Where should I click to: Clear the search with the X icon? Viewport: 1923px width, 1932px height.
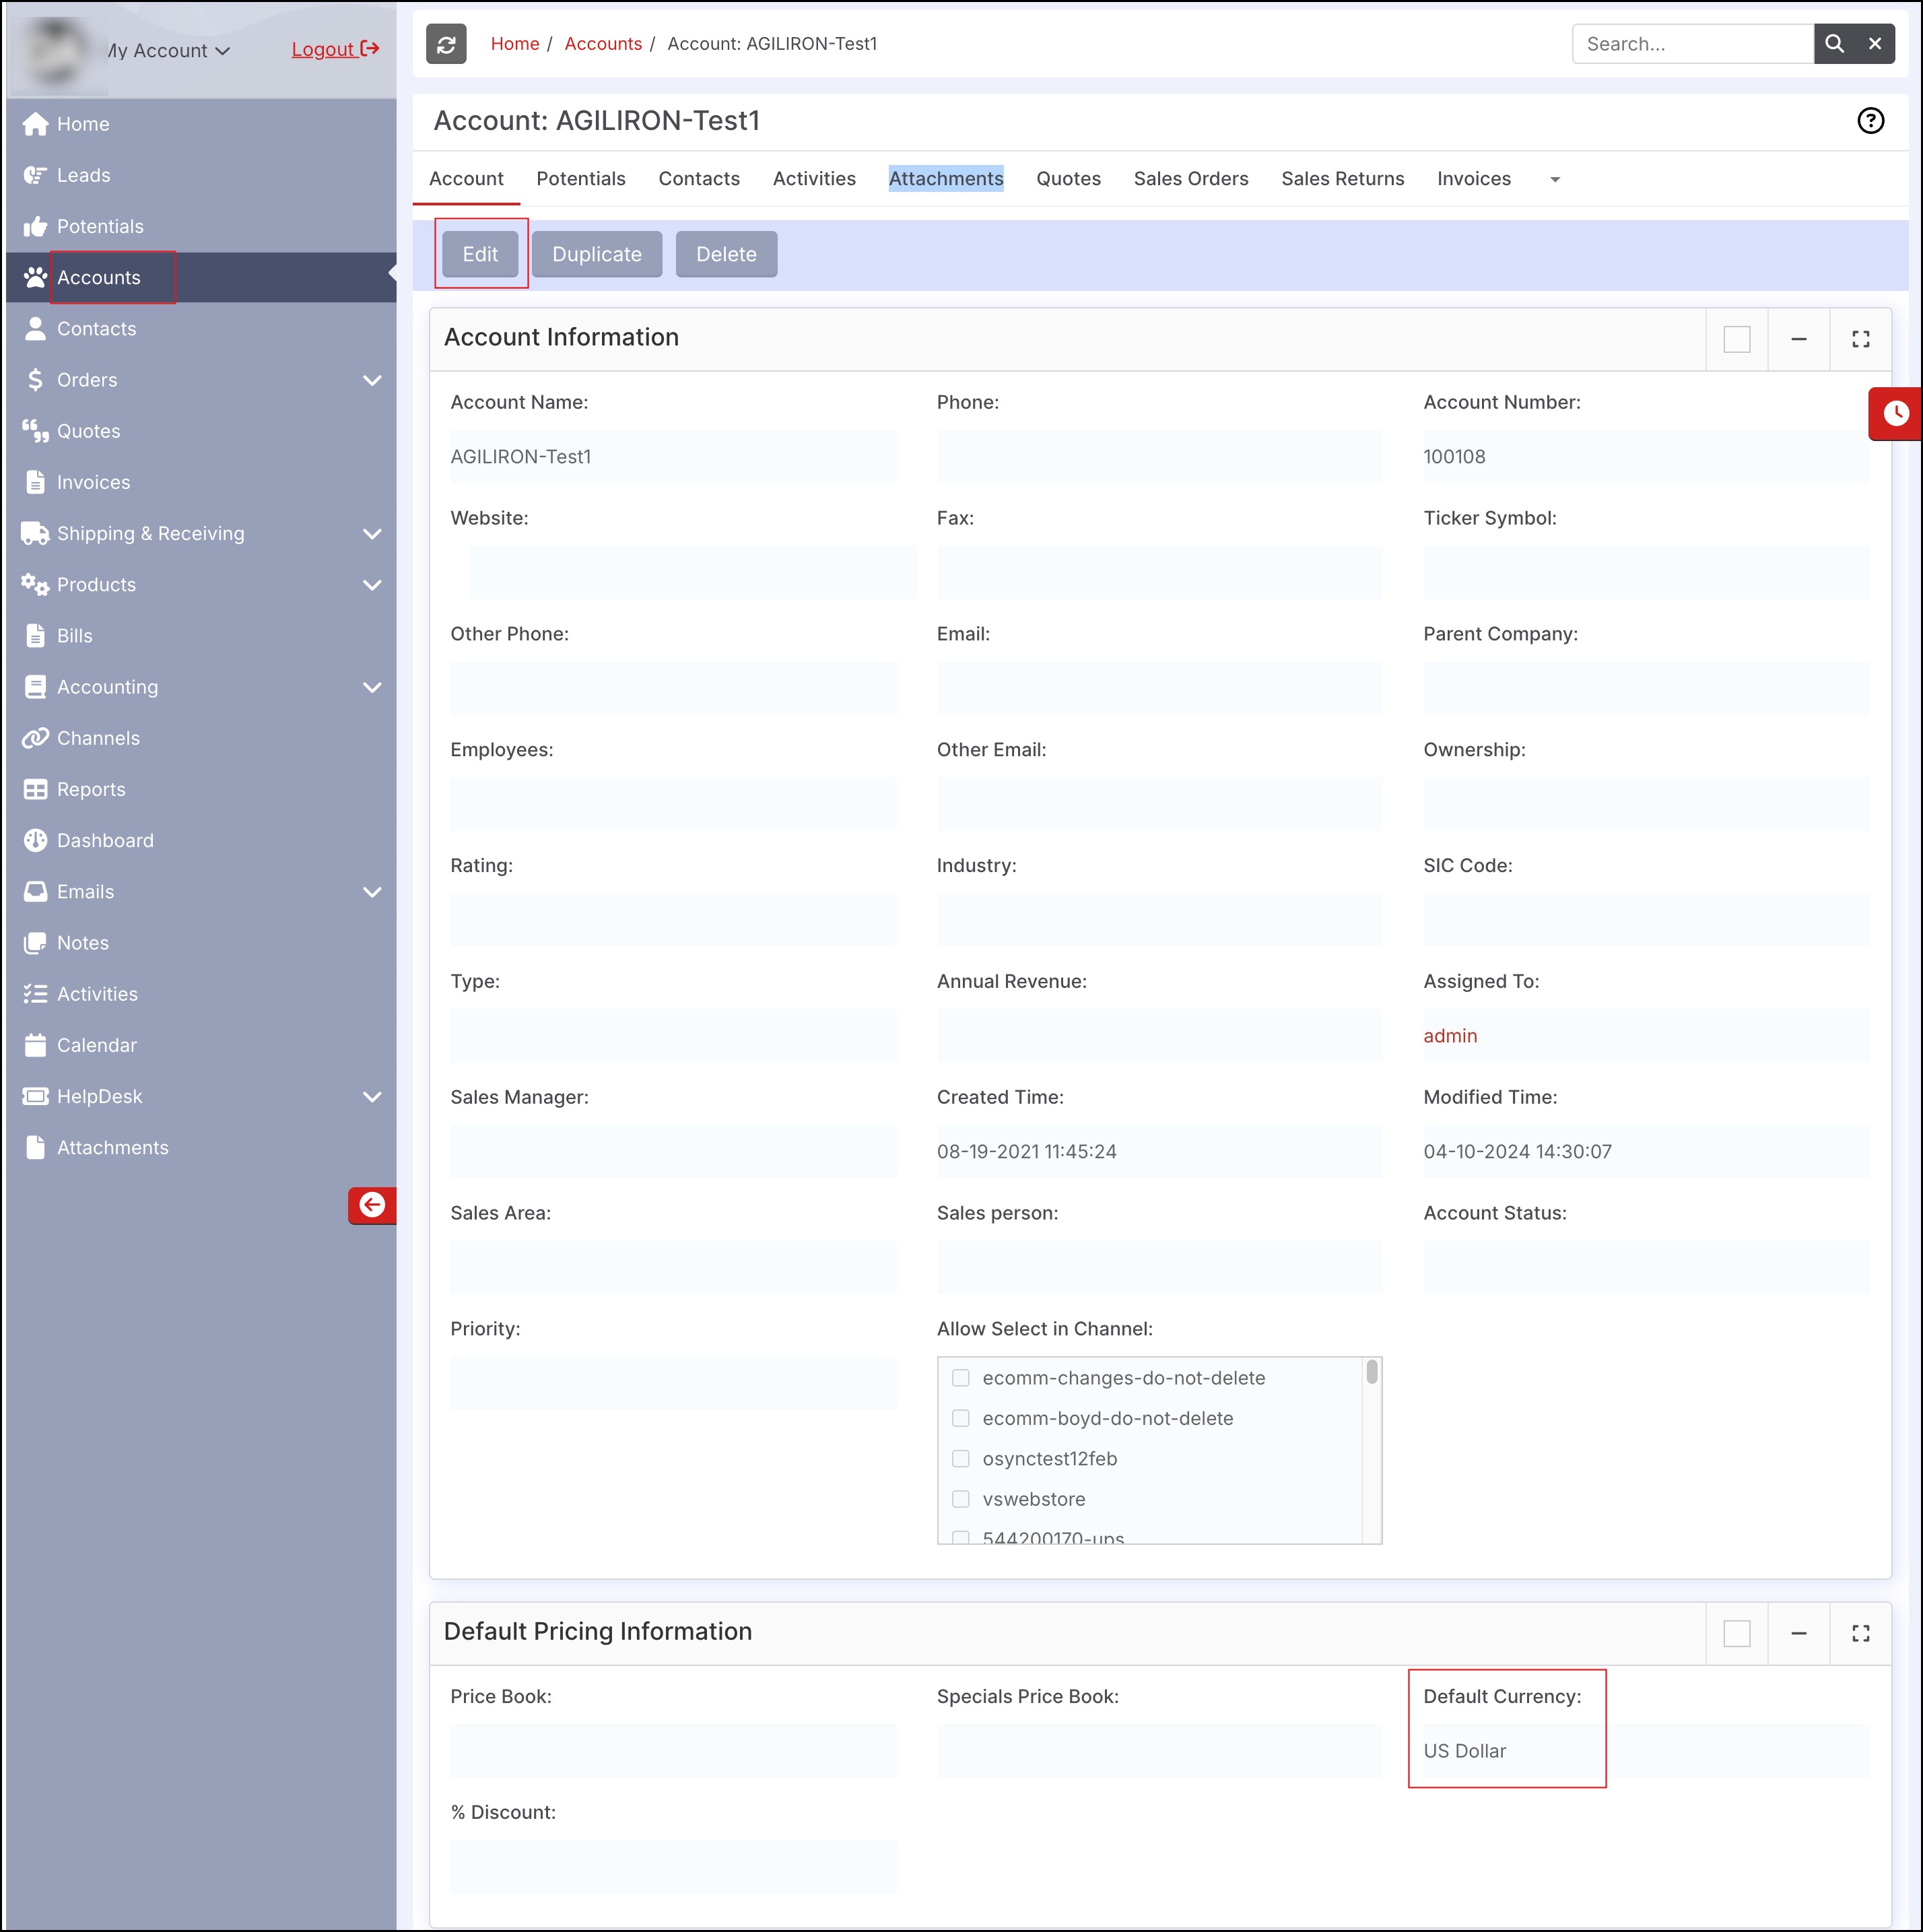pos(1874,44)
